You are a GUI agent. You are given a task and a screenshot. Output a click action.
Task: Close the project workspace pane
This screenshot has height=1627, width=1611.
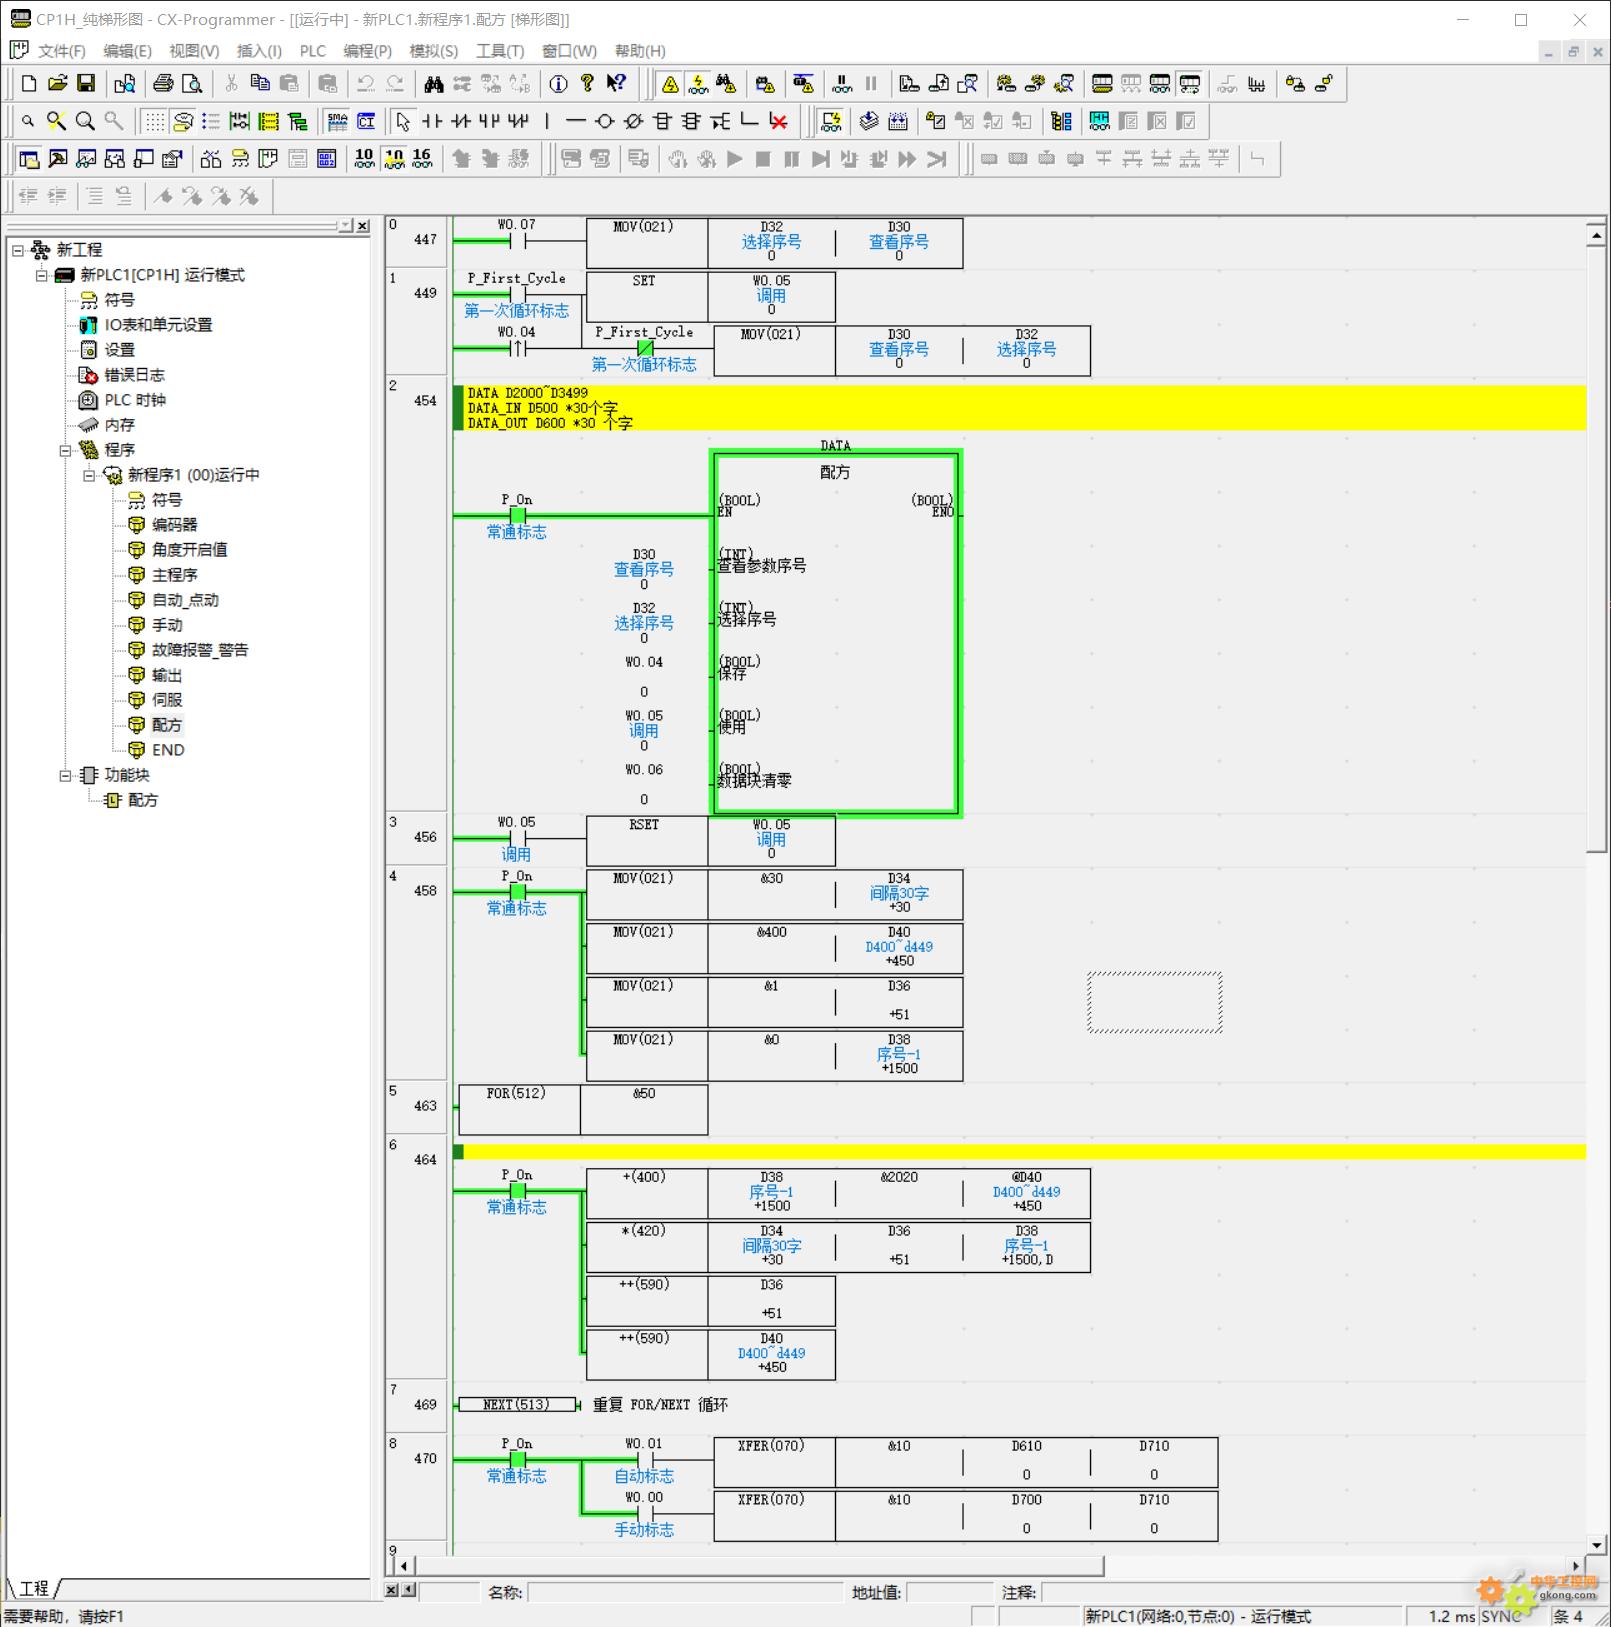click(363, 227)
